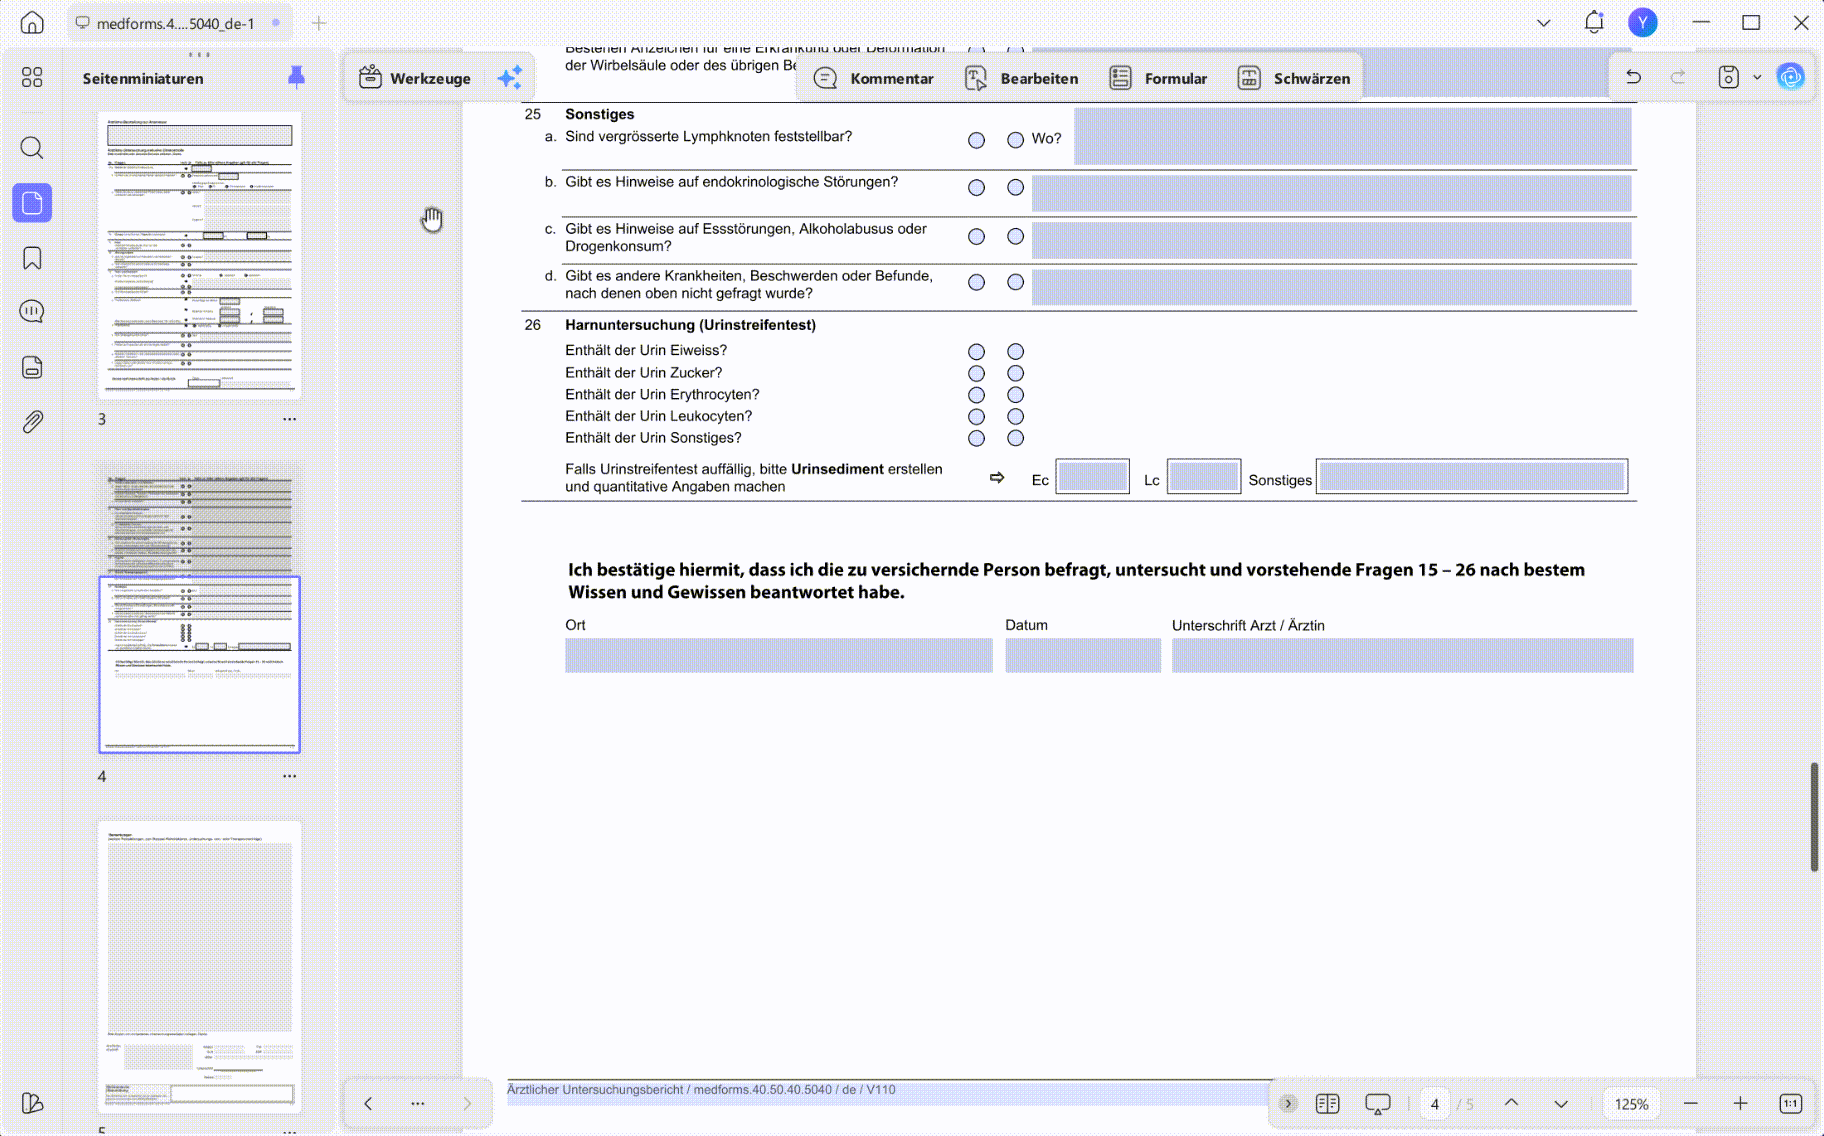Select first radio for endokrinologische Störungen
The image size is (1824, 1136).
click(x=976, y=187)
